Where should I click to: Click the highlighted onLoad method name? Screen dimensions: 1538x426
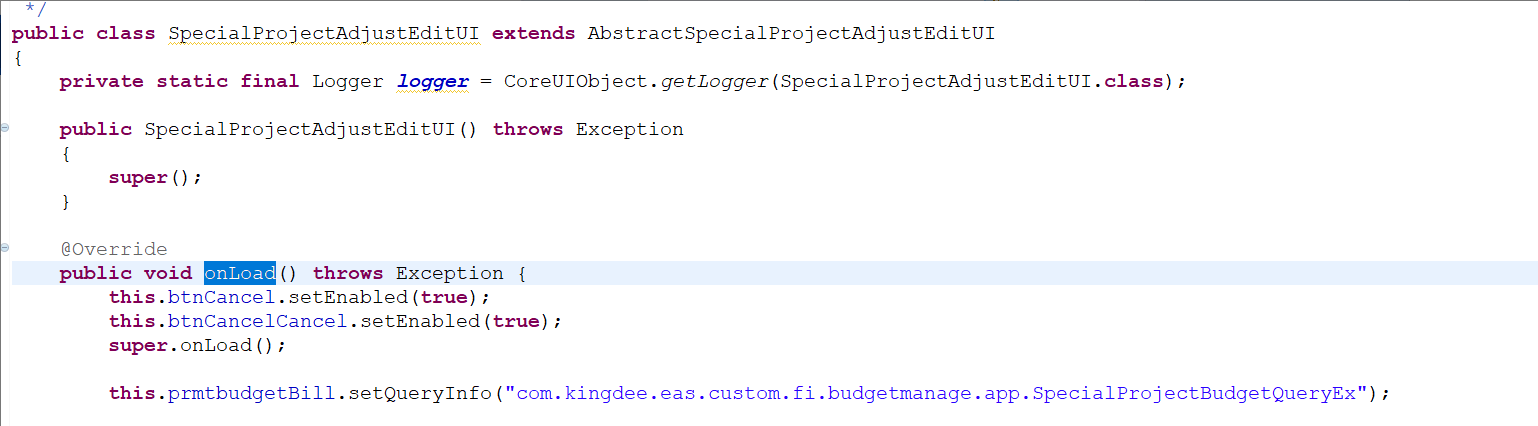pos(240,273)
